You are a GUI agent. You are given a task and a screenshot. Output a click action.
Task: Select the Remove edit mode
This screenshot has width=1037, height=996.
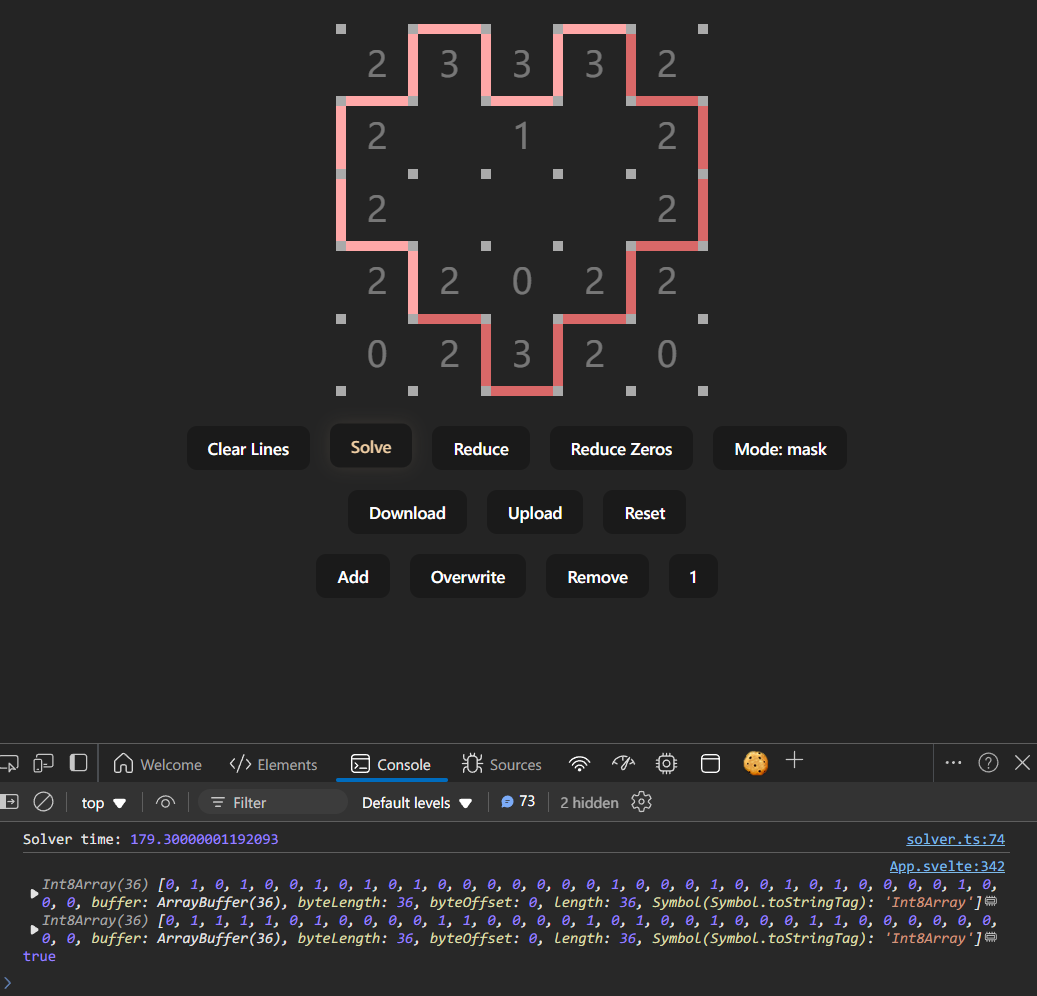[x=597, y=577]
